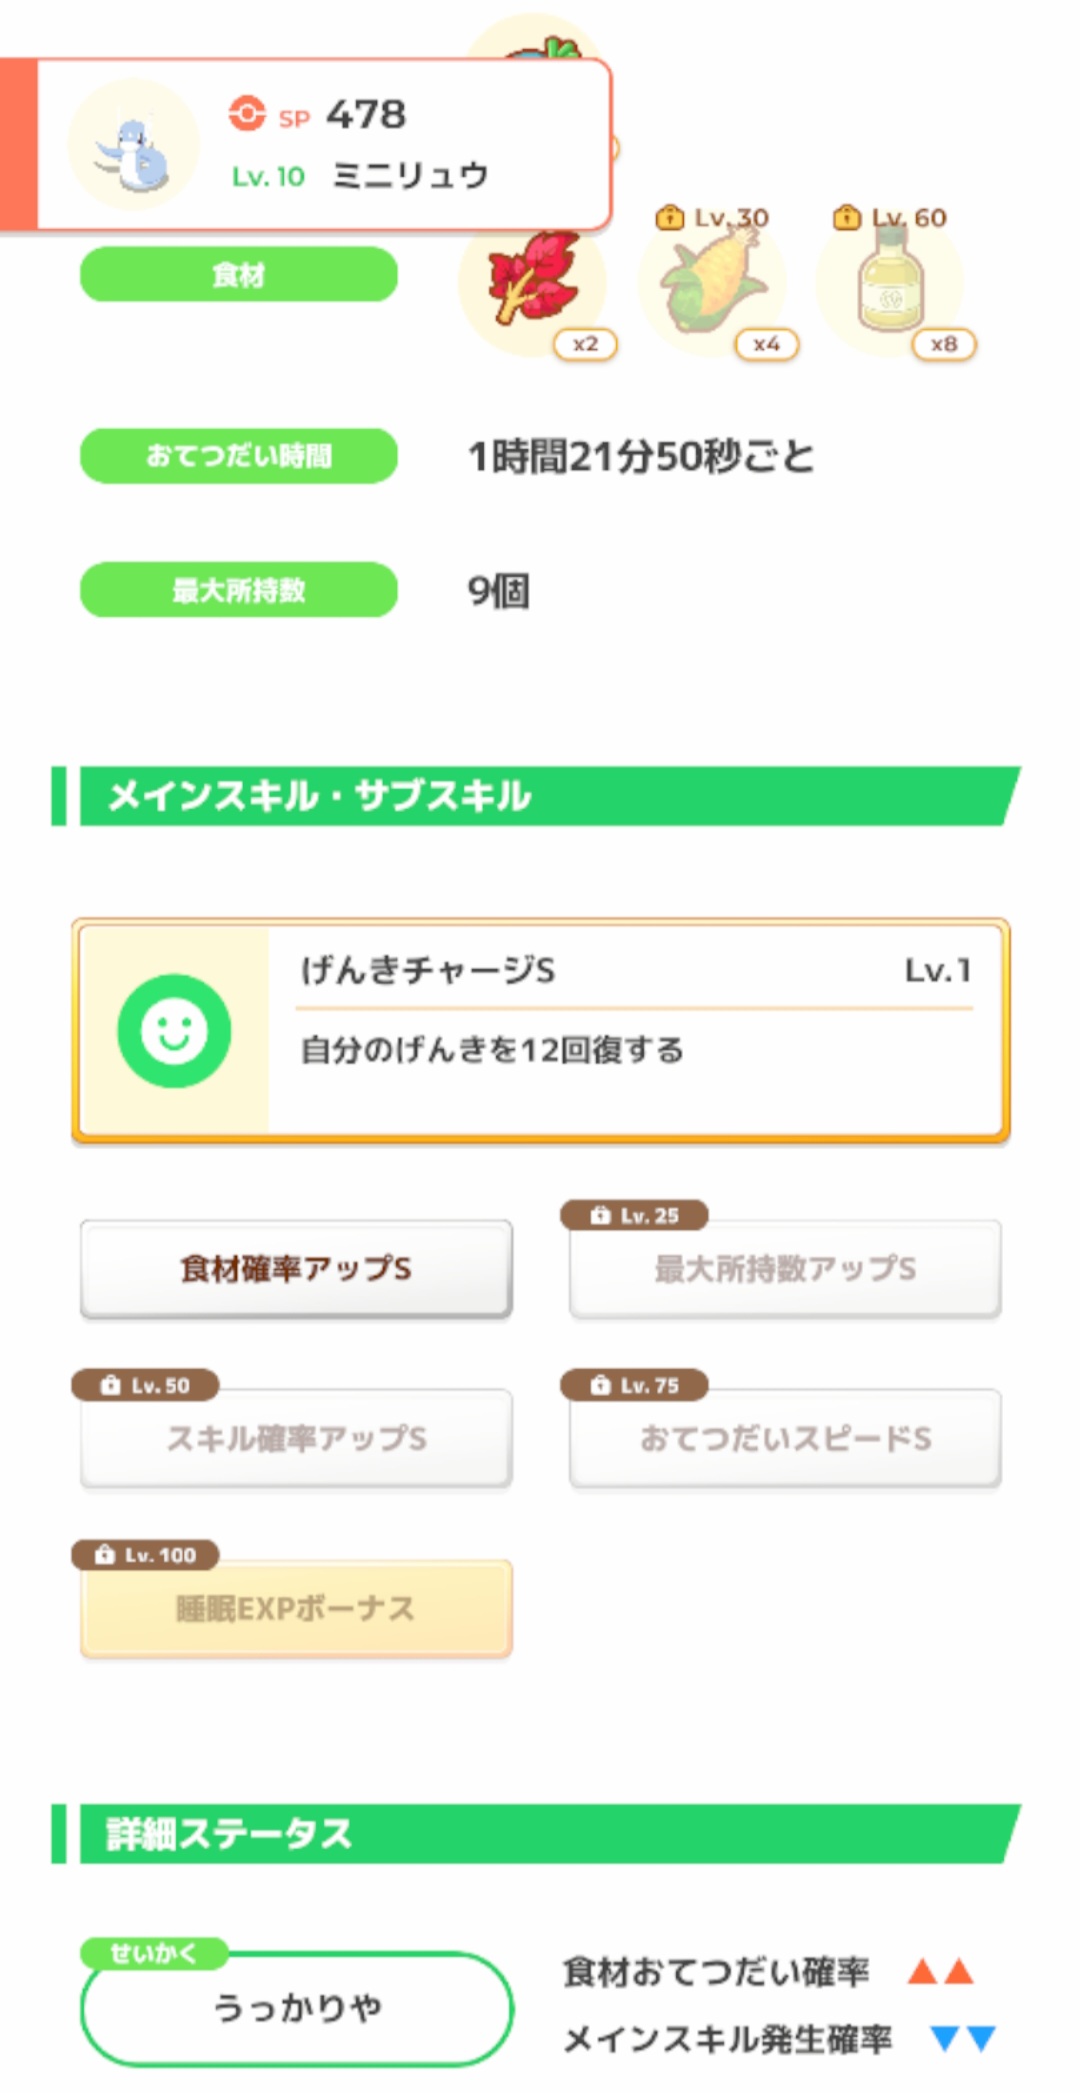Tap the うっかりや nature button

pos(297,2008)
